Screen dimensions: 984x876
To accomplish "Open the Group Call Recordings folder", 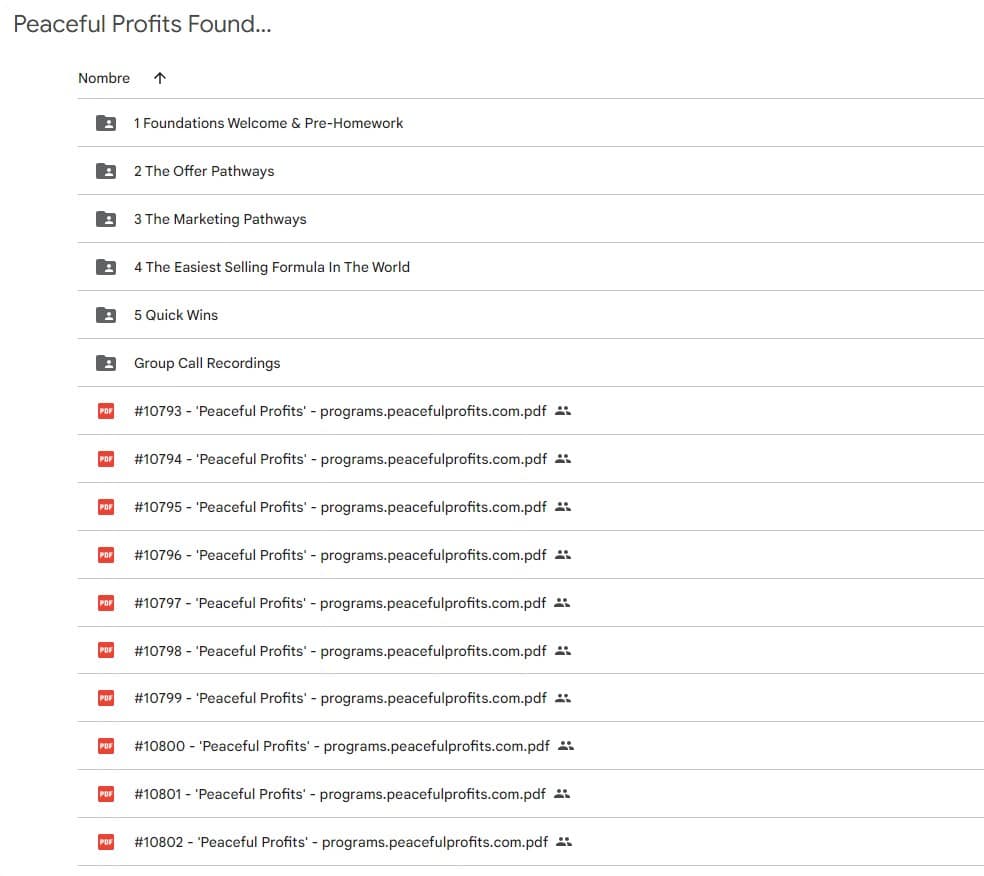I will [207, 363].
